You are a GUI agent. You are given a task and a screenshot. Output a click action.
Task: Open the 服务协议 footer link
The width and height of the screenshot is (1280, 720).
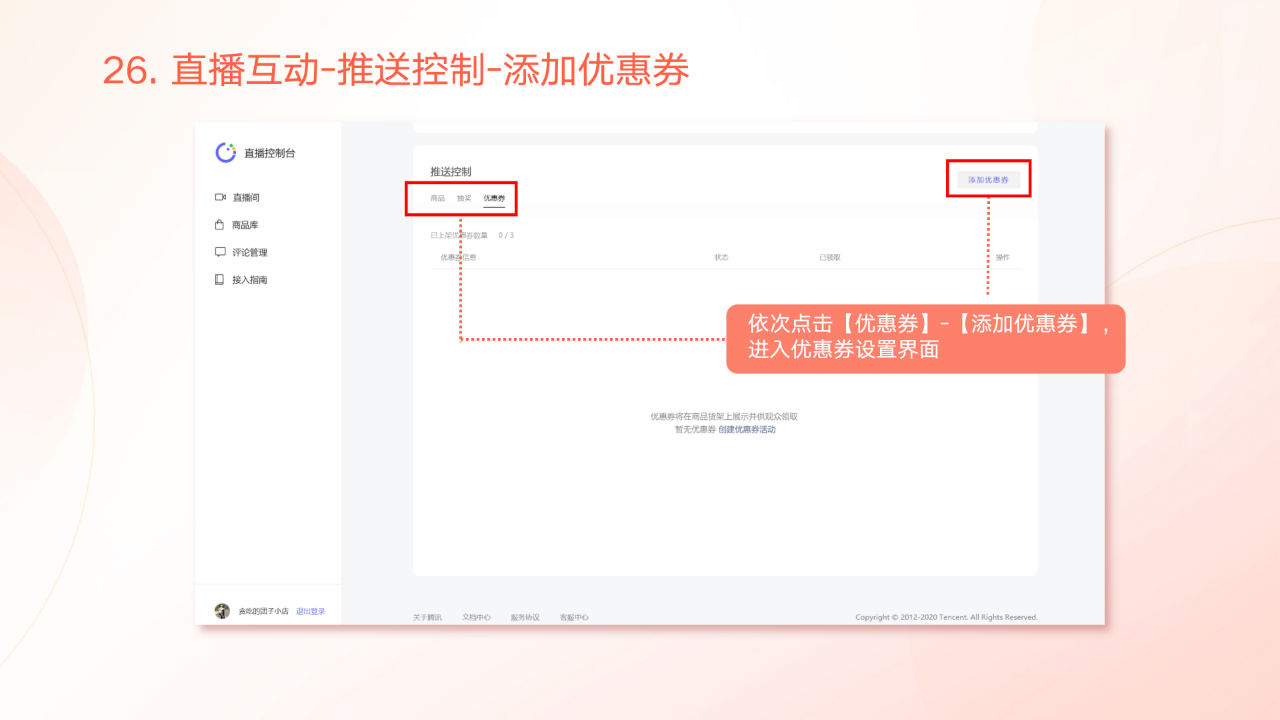pyautogui.click(x=525, y=617)
